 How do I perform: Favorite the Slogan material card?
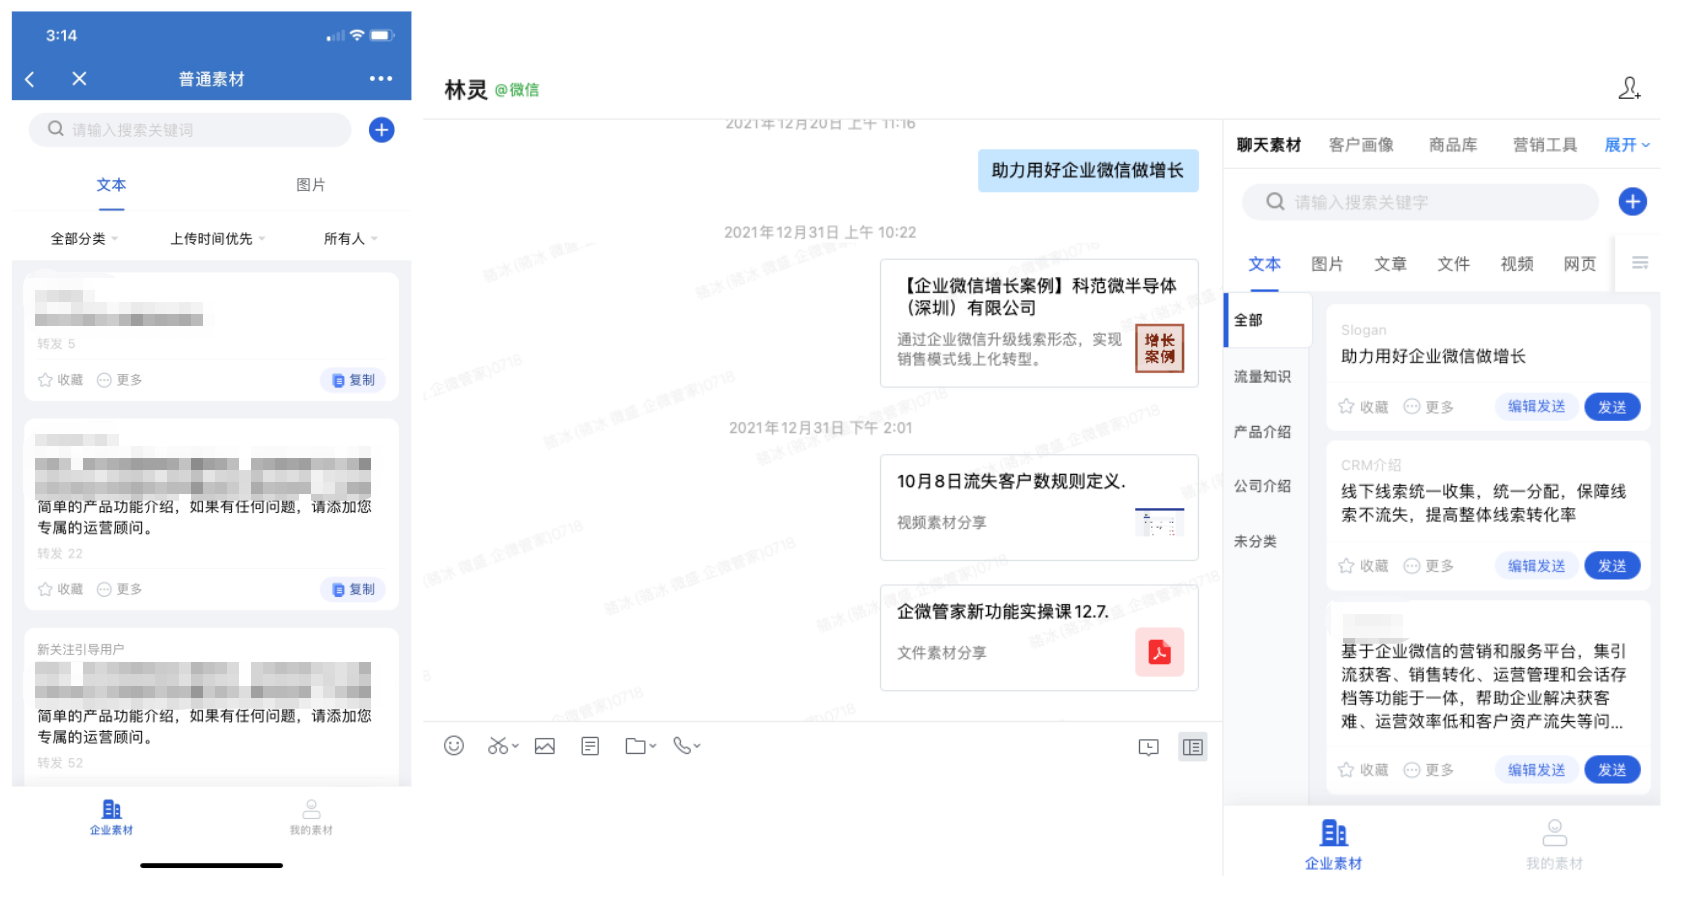(x=1363, y=407)
